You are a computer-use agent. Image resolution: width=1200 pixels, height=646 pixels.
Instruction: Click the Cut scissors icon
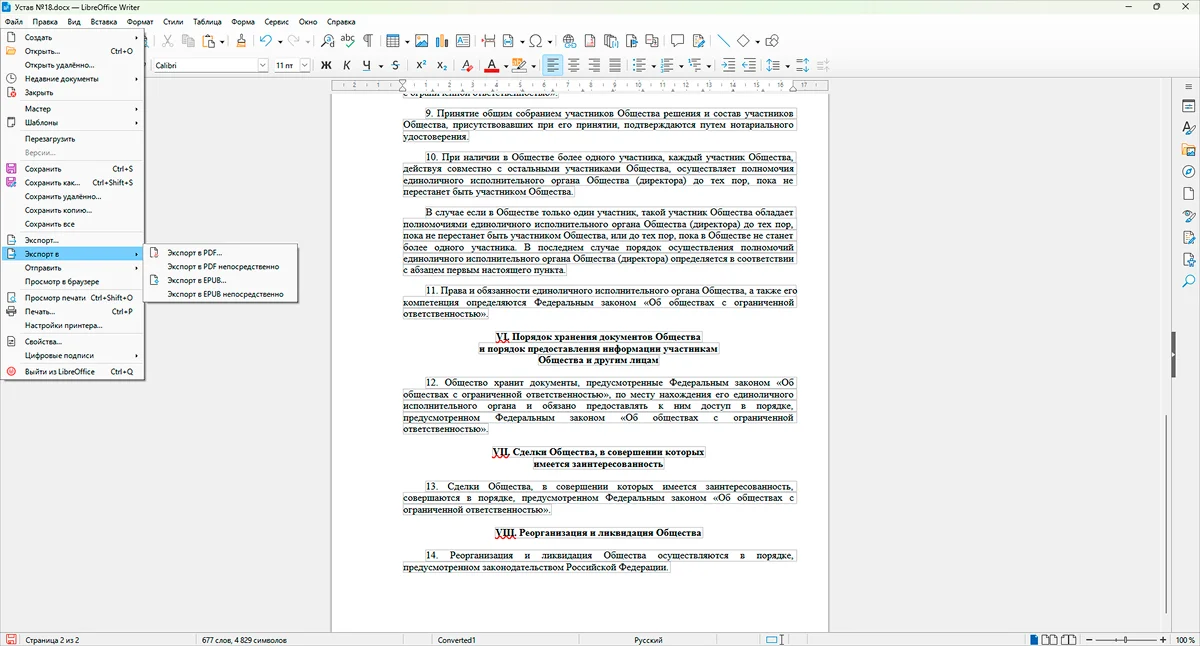coord(167,41)
